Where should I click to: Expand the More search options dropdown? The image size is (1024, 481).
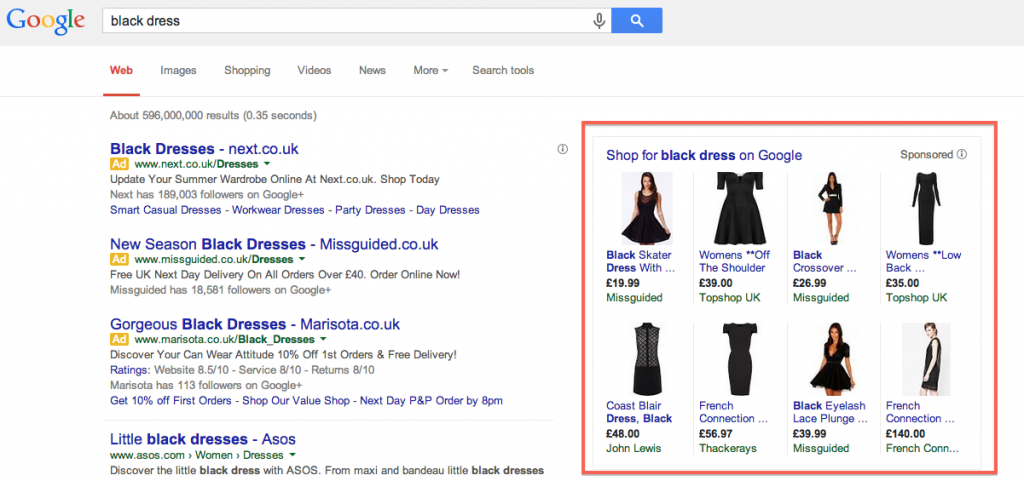430,71
